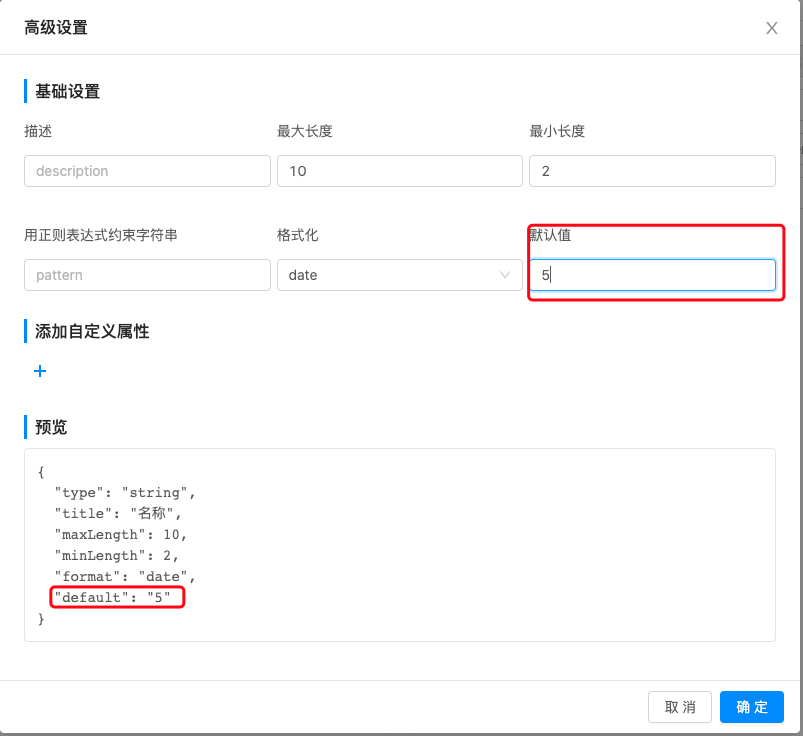Click the 默认值 field containing 5
Image resolution: width=803 pixels, height=736 pixels.
652,275
